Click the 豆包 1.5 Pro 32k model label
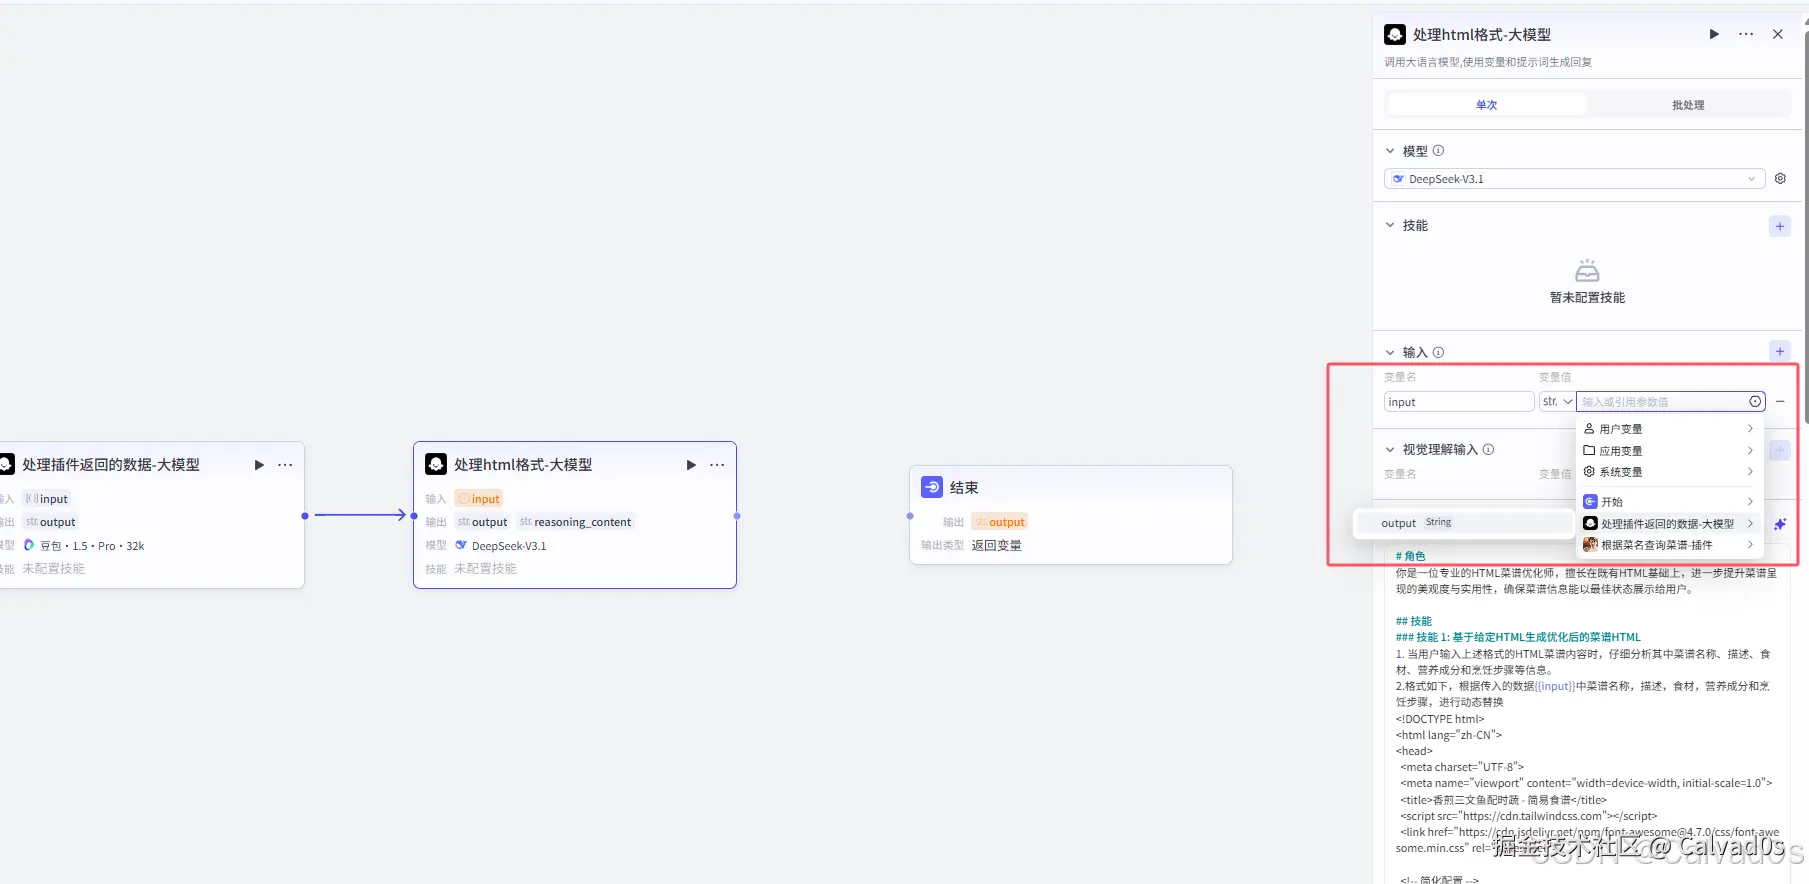Image resolution: width=1809 pixels, height=884 pixels. (92, 546)
